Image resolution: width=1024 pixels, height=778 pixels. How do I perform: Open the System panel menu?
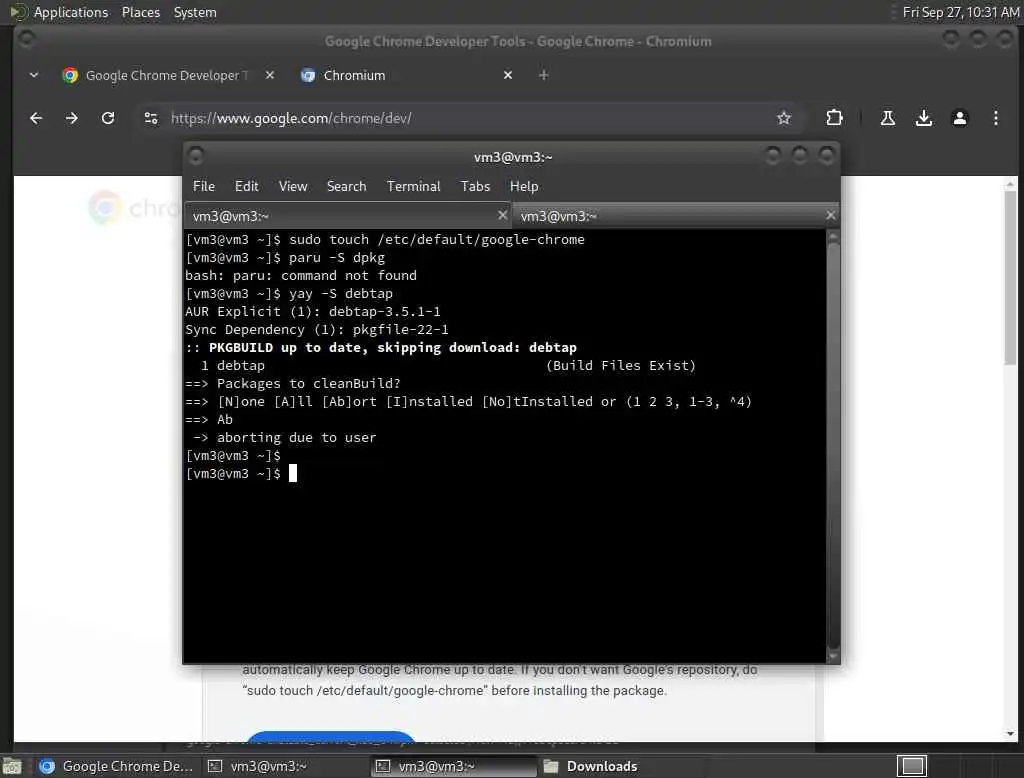(195, 12)
